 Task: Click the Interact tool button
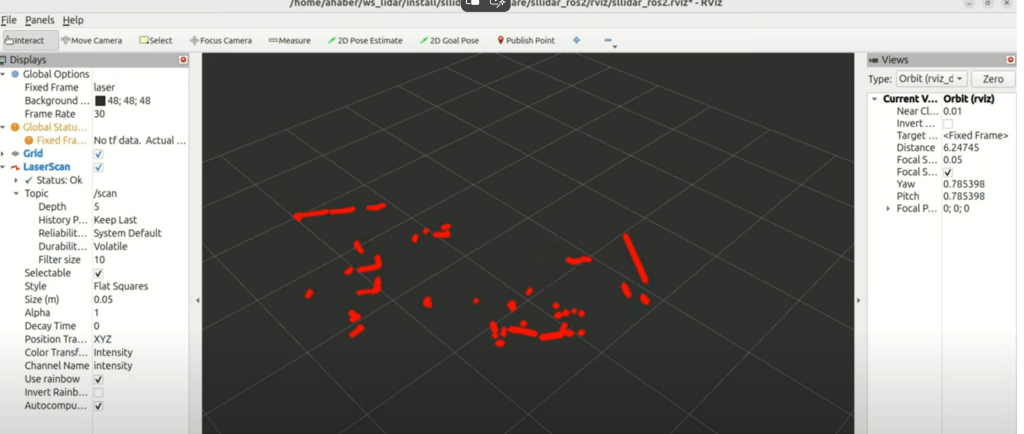pos(25,41)
